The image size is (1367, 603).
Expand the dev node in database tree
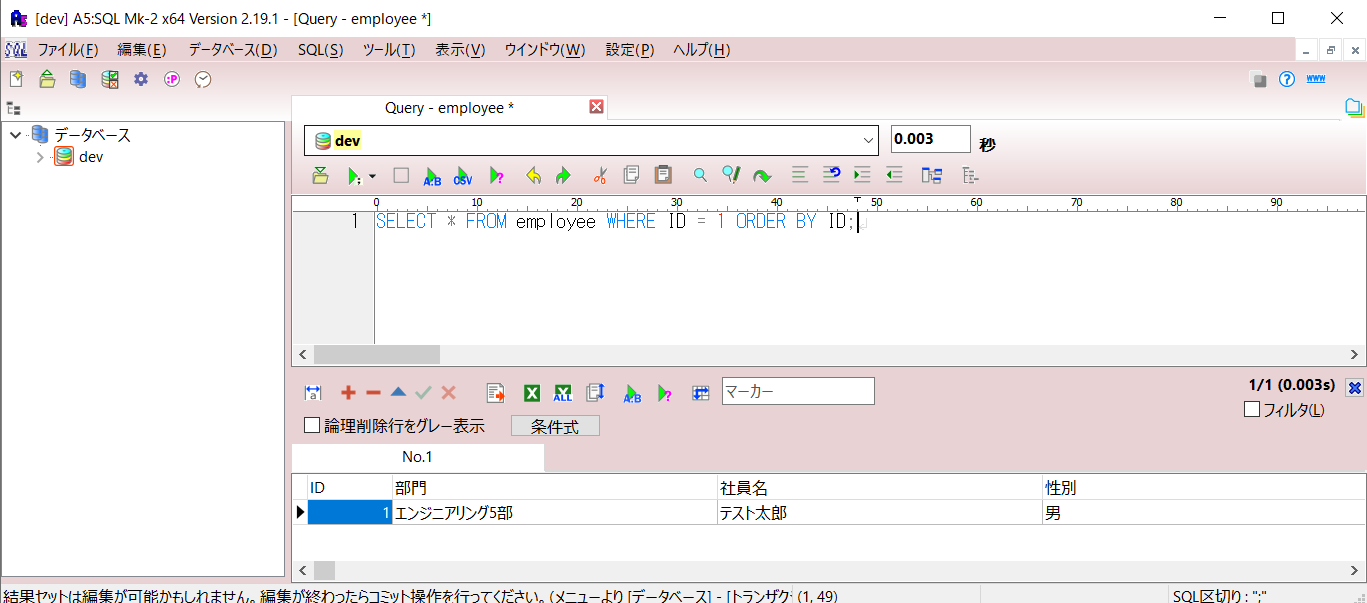[40, 157]
